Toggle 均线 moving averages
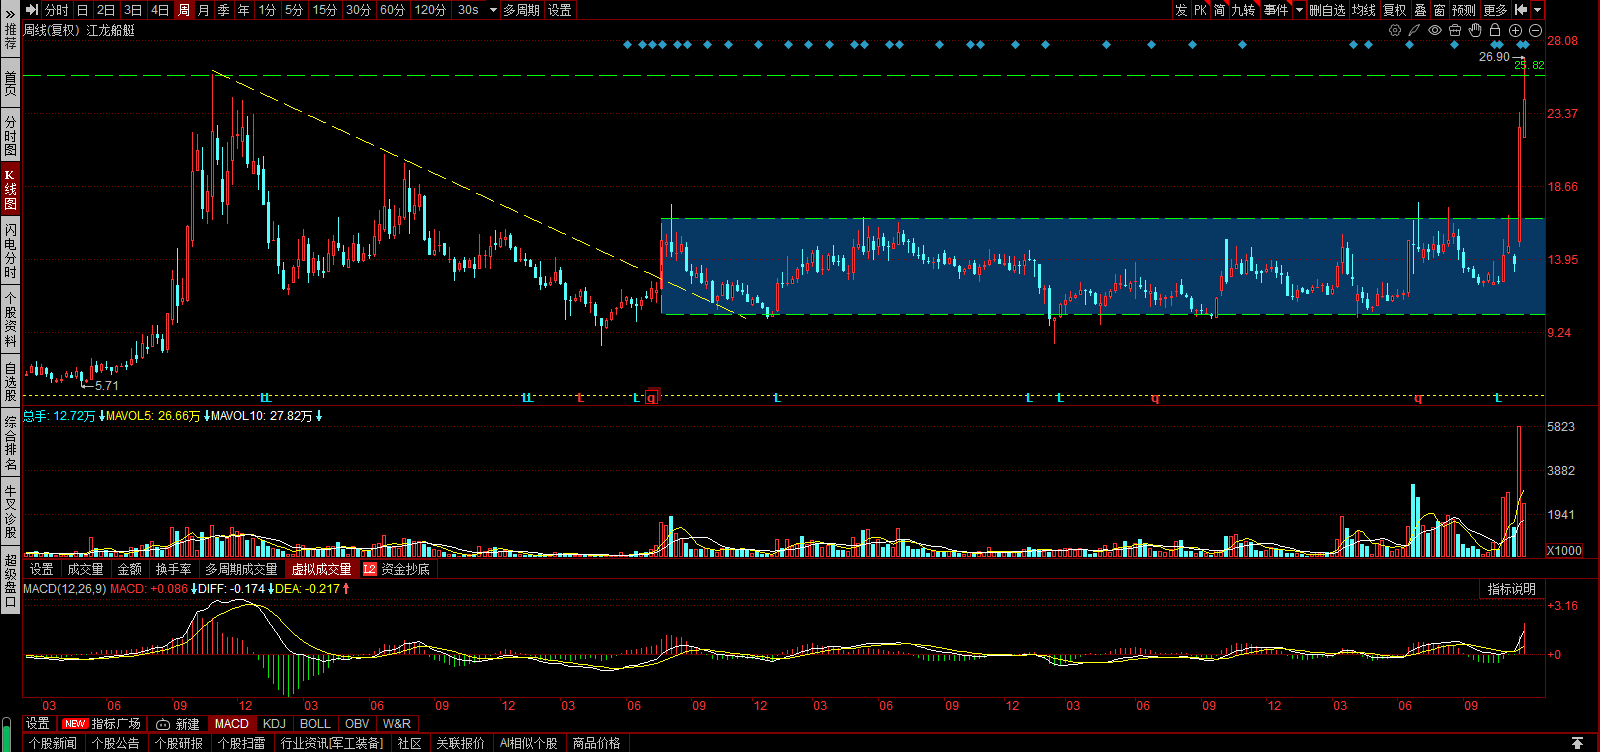The image size is (1600, 752). coord(1364,10)
